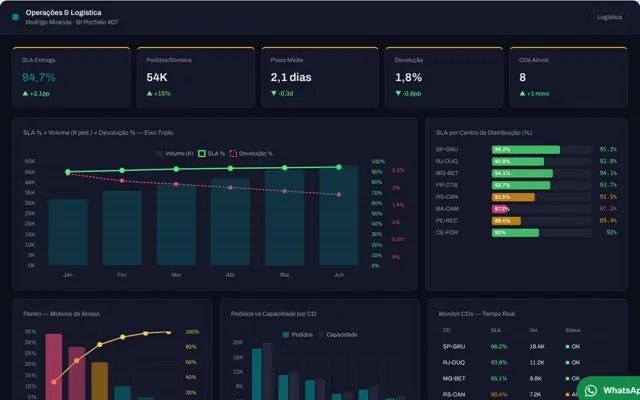Click the BA-CAM 87.2% pink bar

(499, 209)
